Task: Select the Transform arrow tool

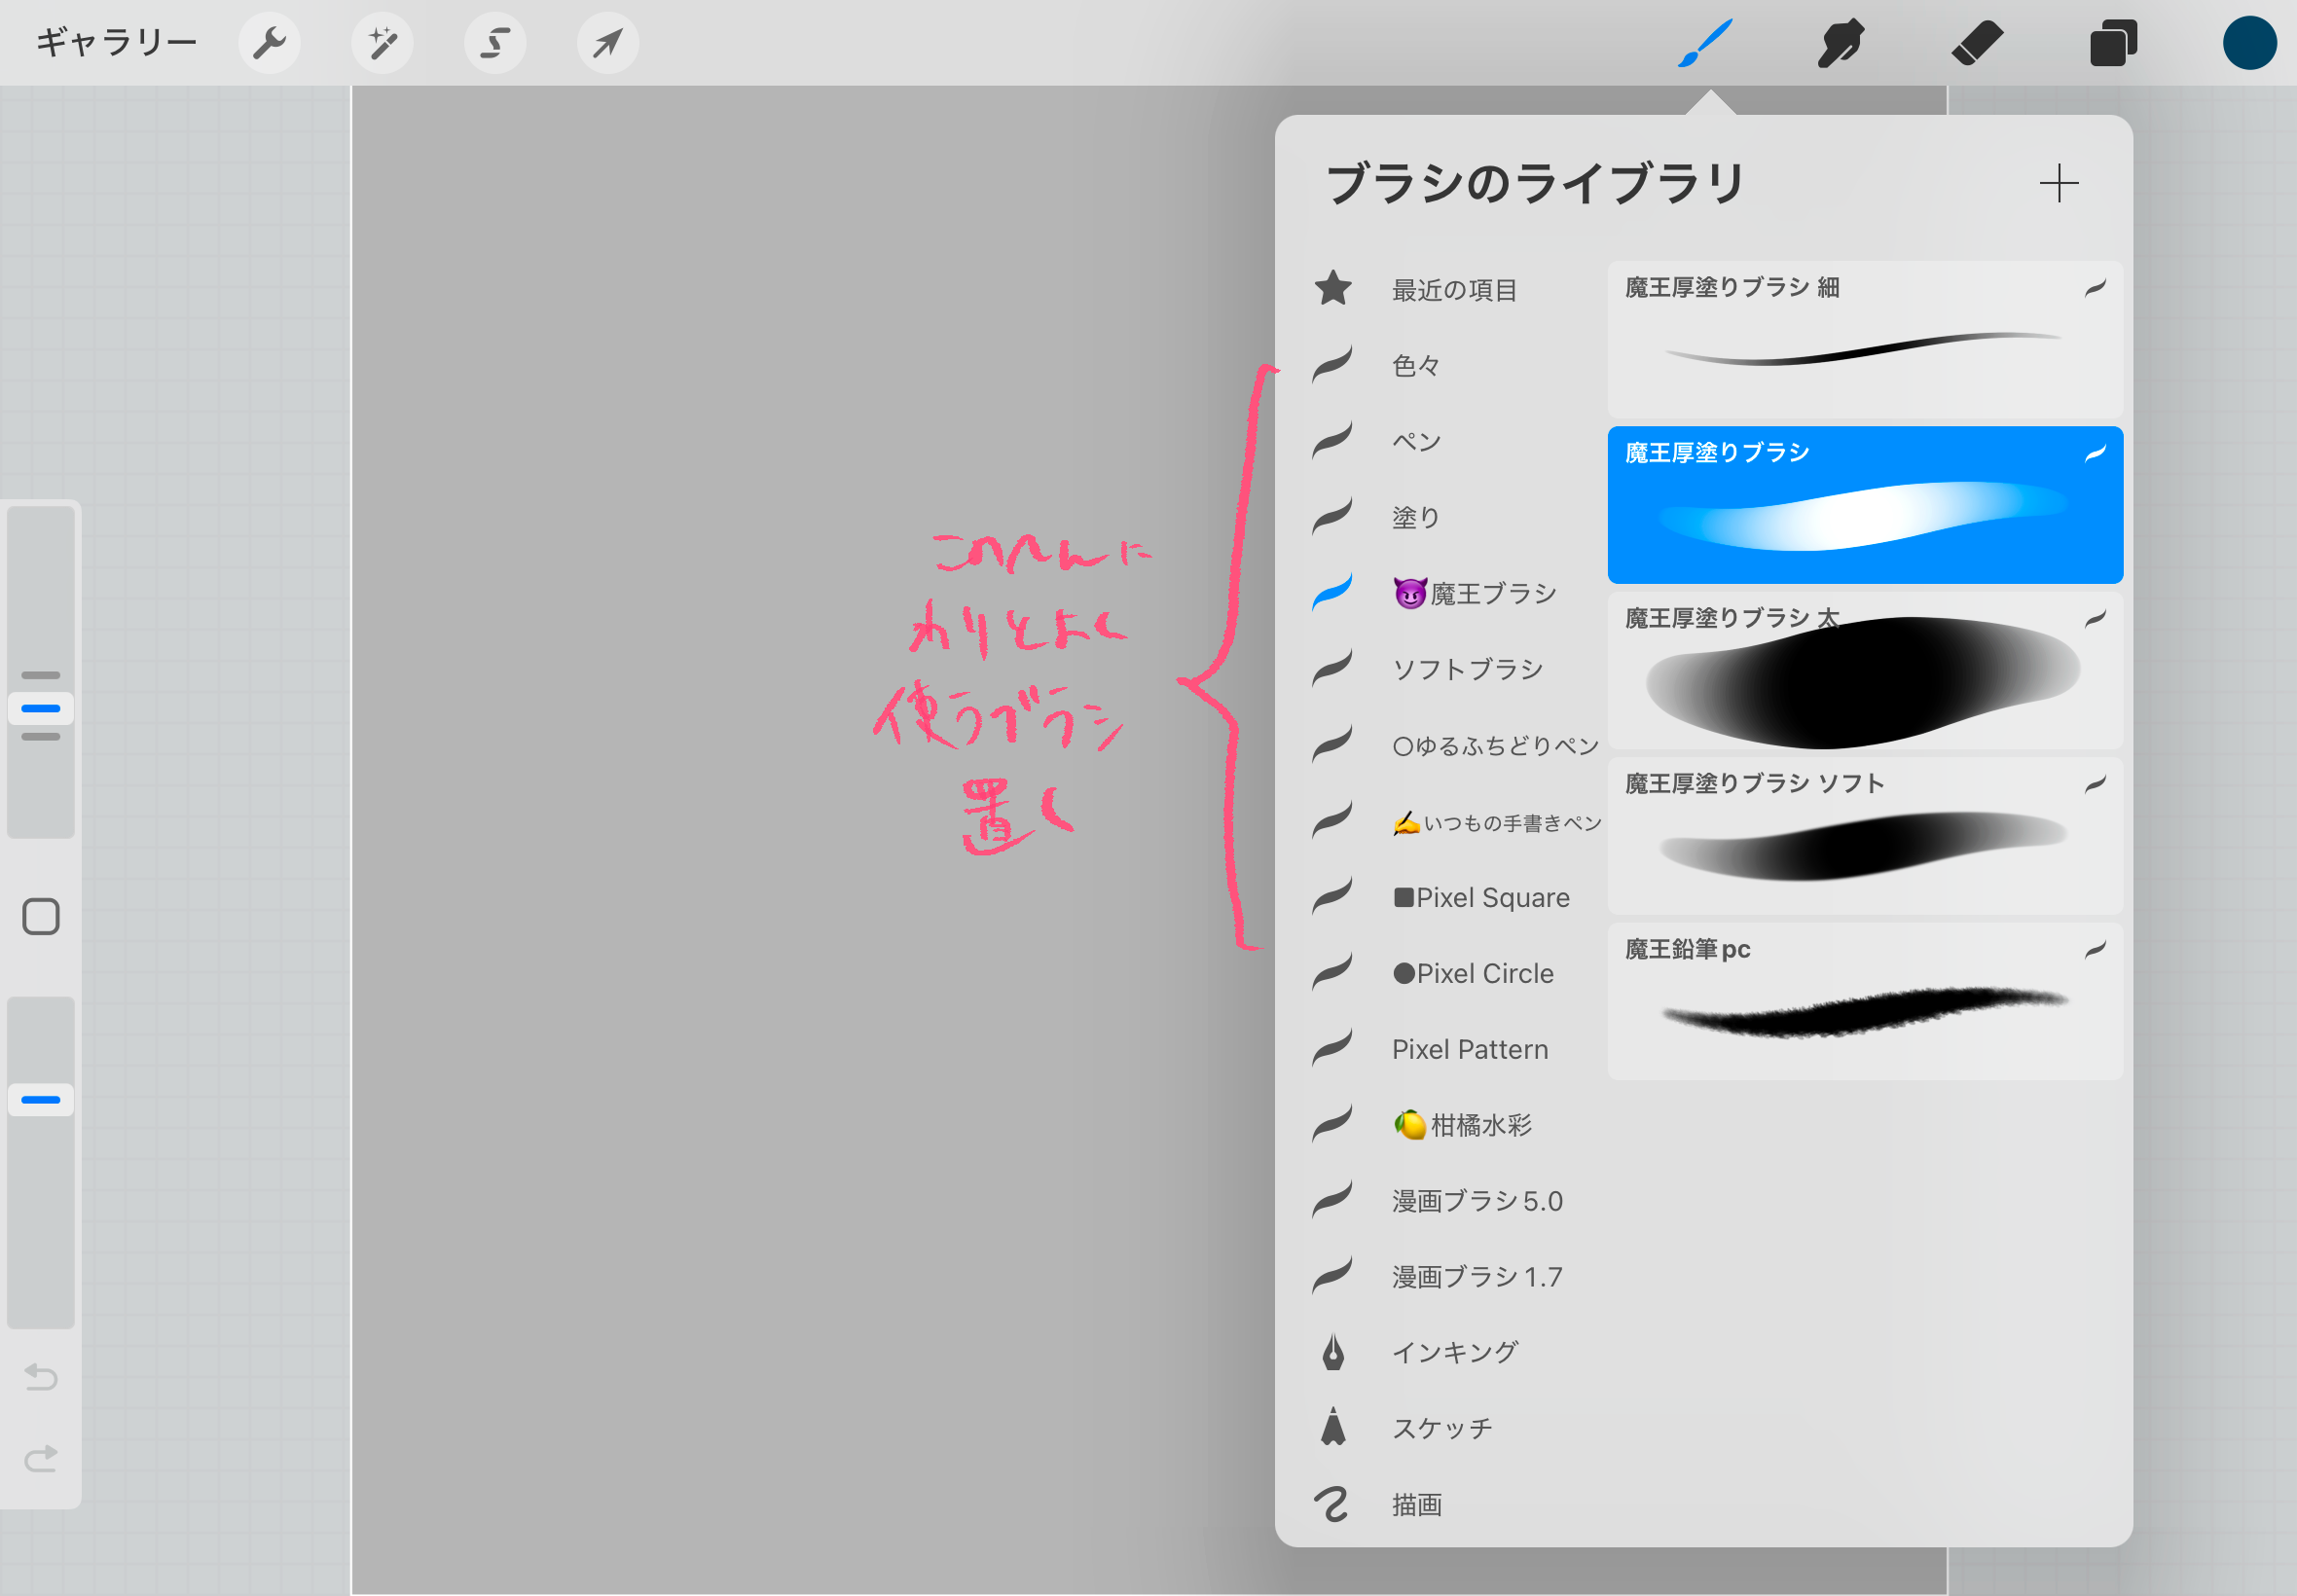Action: point(608,43)
